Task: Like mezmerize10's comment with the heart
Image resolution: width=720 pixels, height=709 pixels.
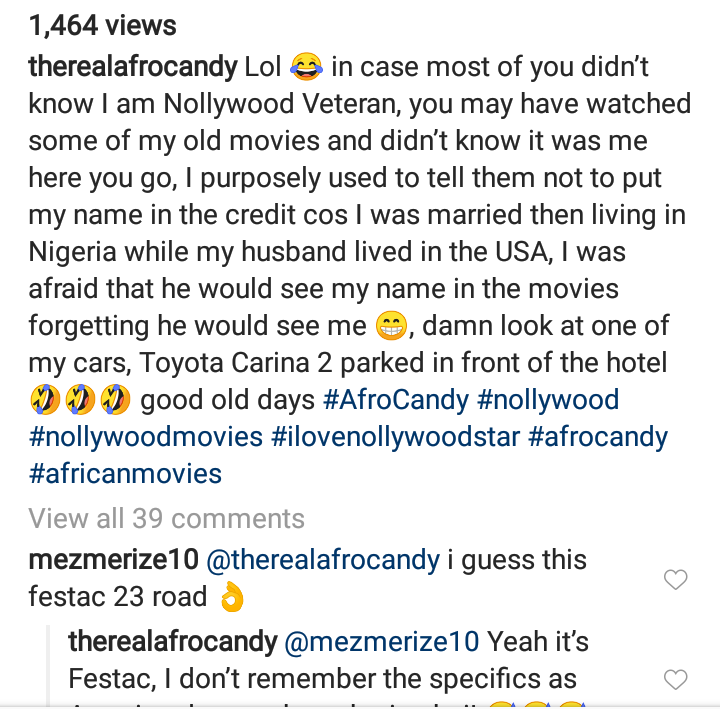Action: click(x=676, y=579)
